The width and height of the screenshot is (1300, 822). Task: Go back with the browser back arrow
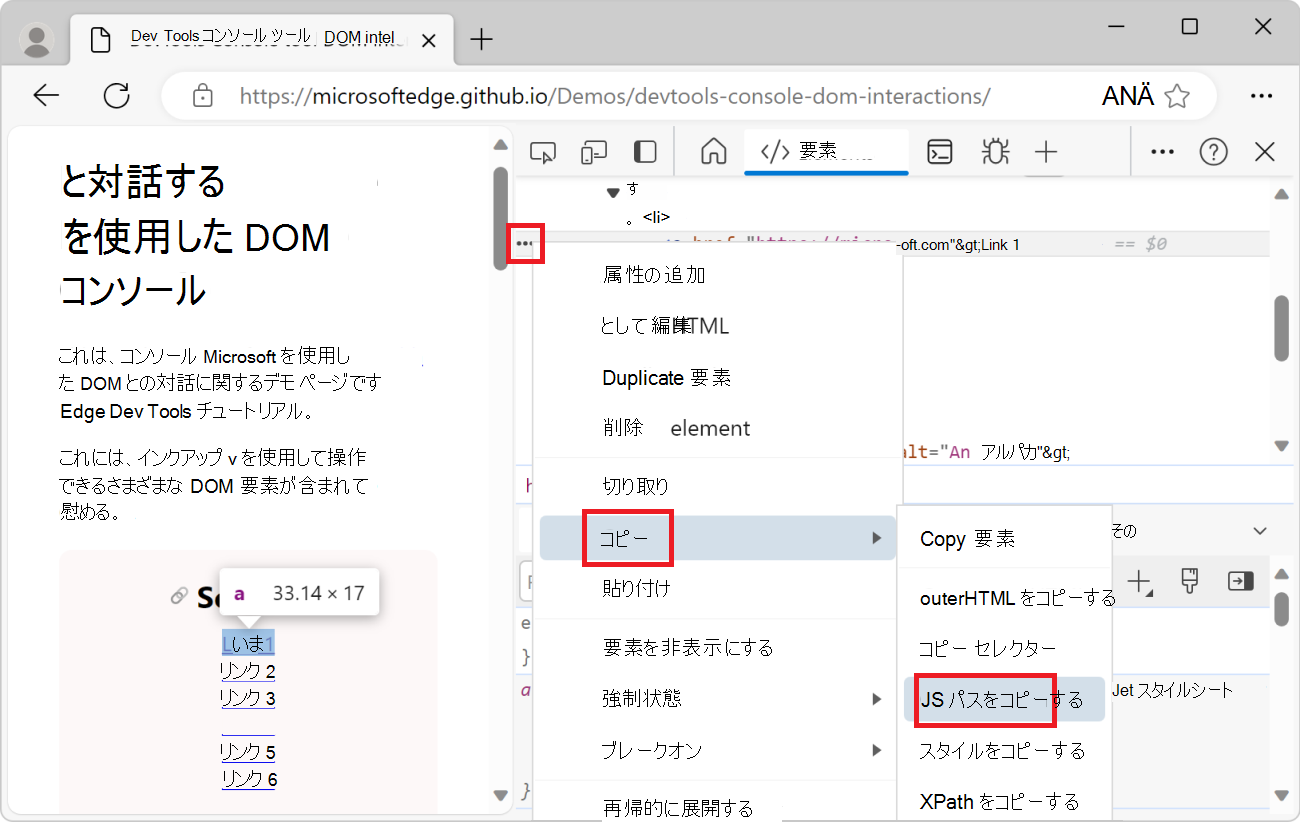(47, 95)
